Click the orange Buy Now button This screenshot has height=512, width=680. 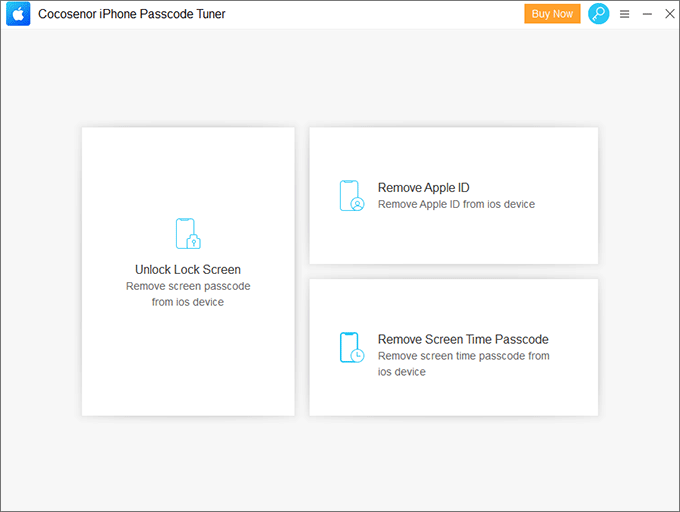(552, 14)
